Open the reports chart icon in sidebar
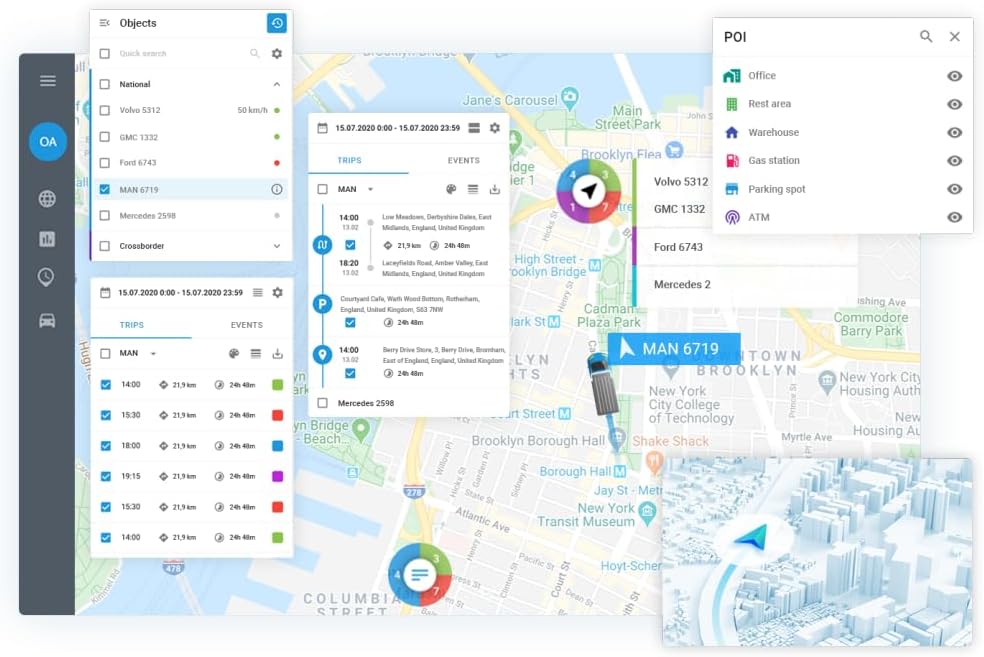The image size is (984, 657). (47, 239)
